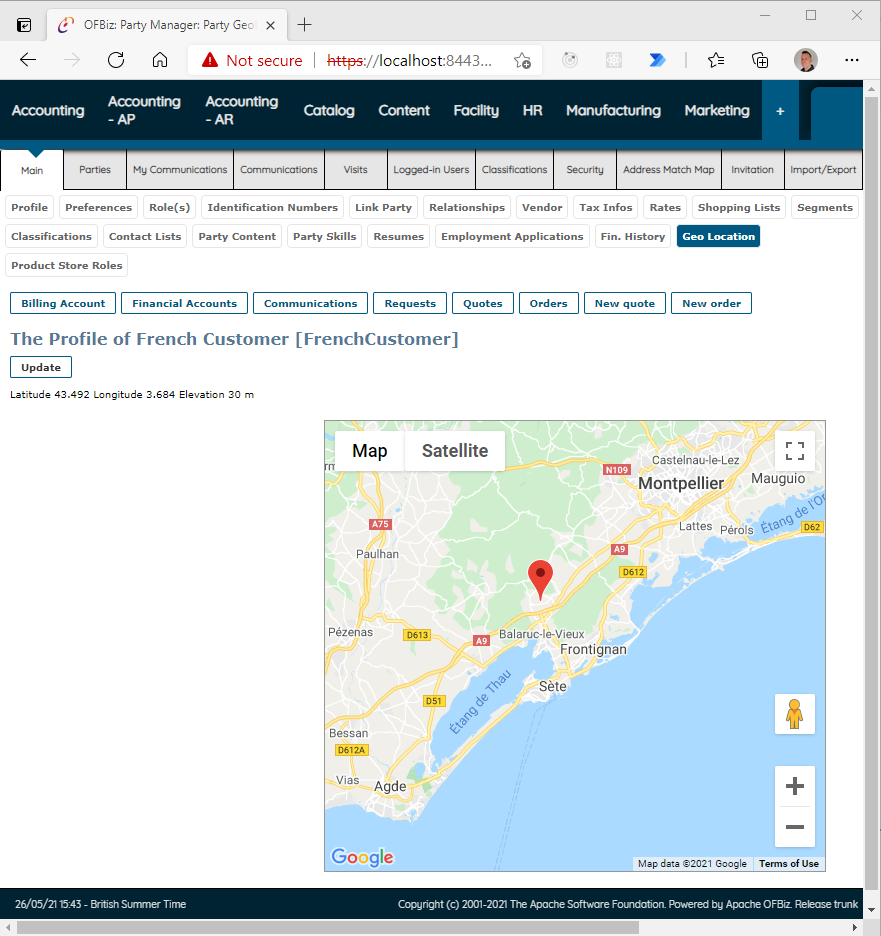The height and width of the screenshot is (936, 881).
Task: Click the Quotes button
Action: pos(482,303)
